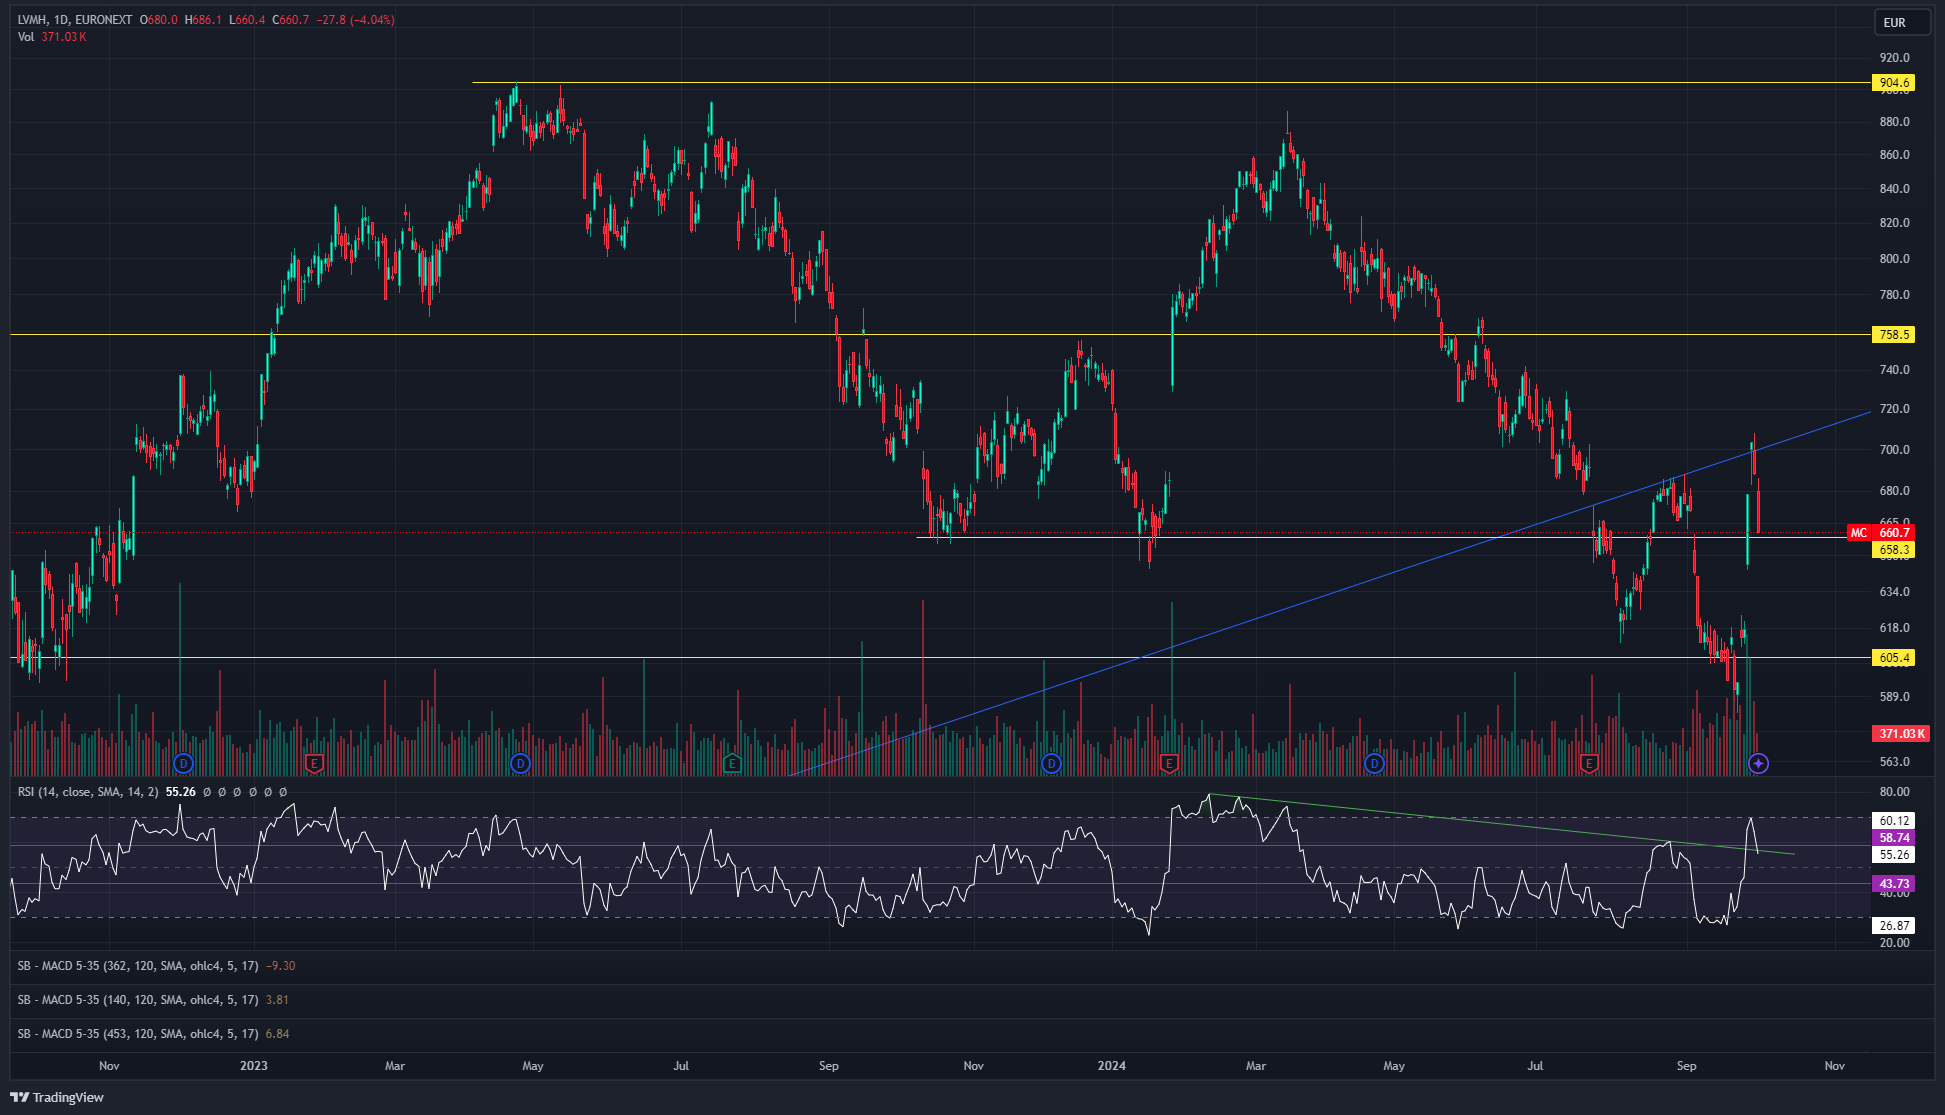Click the earnings E marker near late July 2024

1589,764
